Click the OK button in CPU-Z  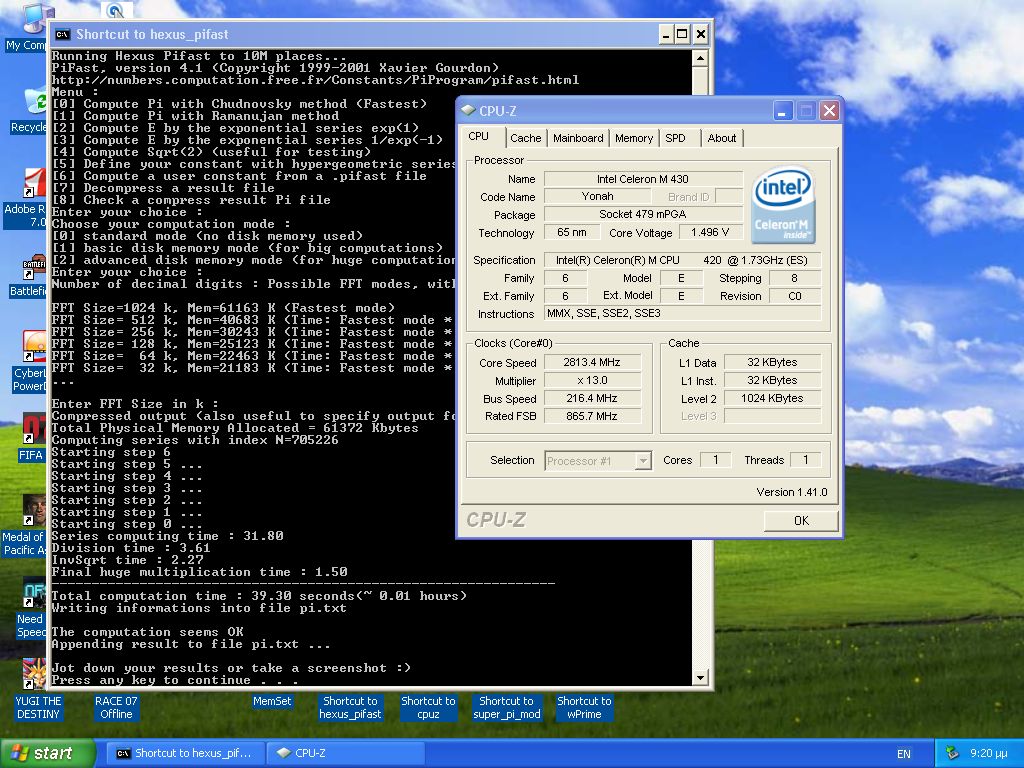coord(801,520)
